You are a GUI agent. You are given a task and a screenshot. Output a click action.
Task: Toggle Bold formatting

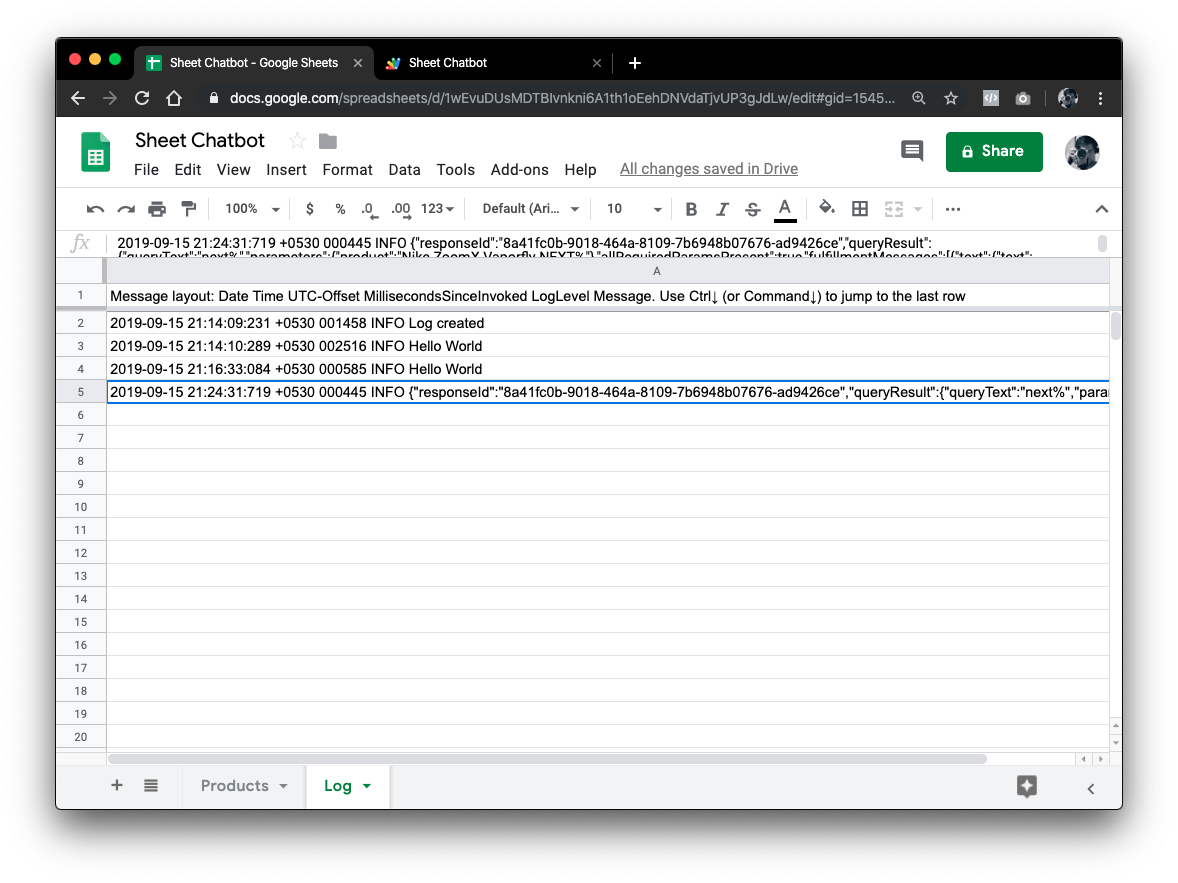tap(691, 209)
